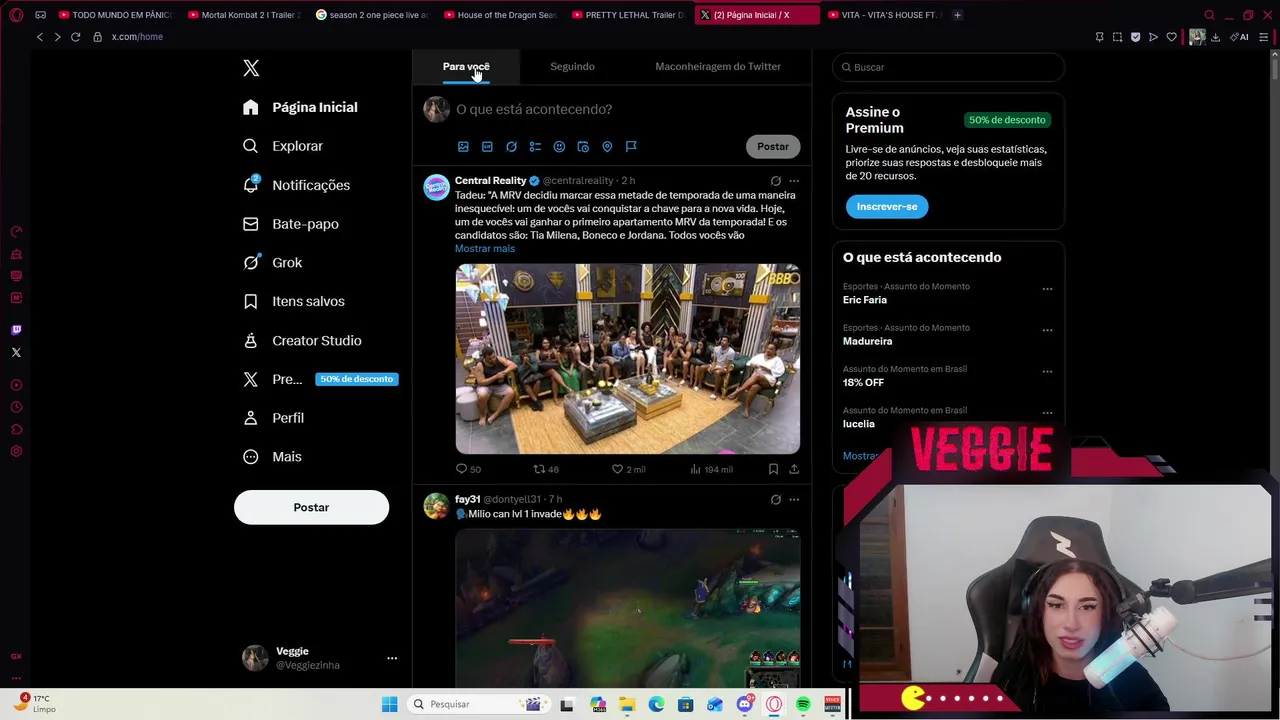Image resolution: width=1280 pixels, height=720 pixels.
Task: Open Windows Start menu
Action: (389, 704)
